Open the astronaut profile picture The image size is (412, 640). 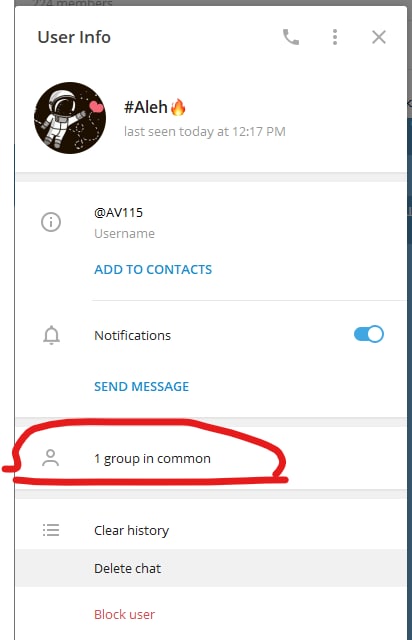(70, 118)
